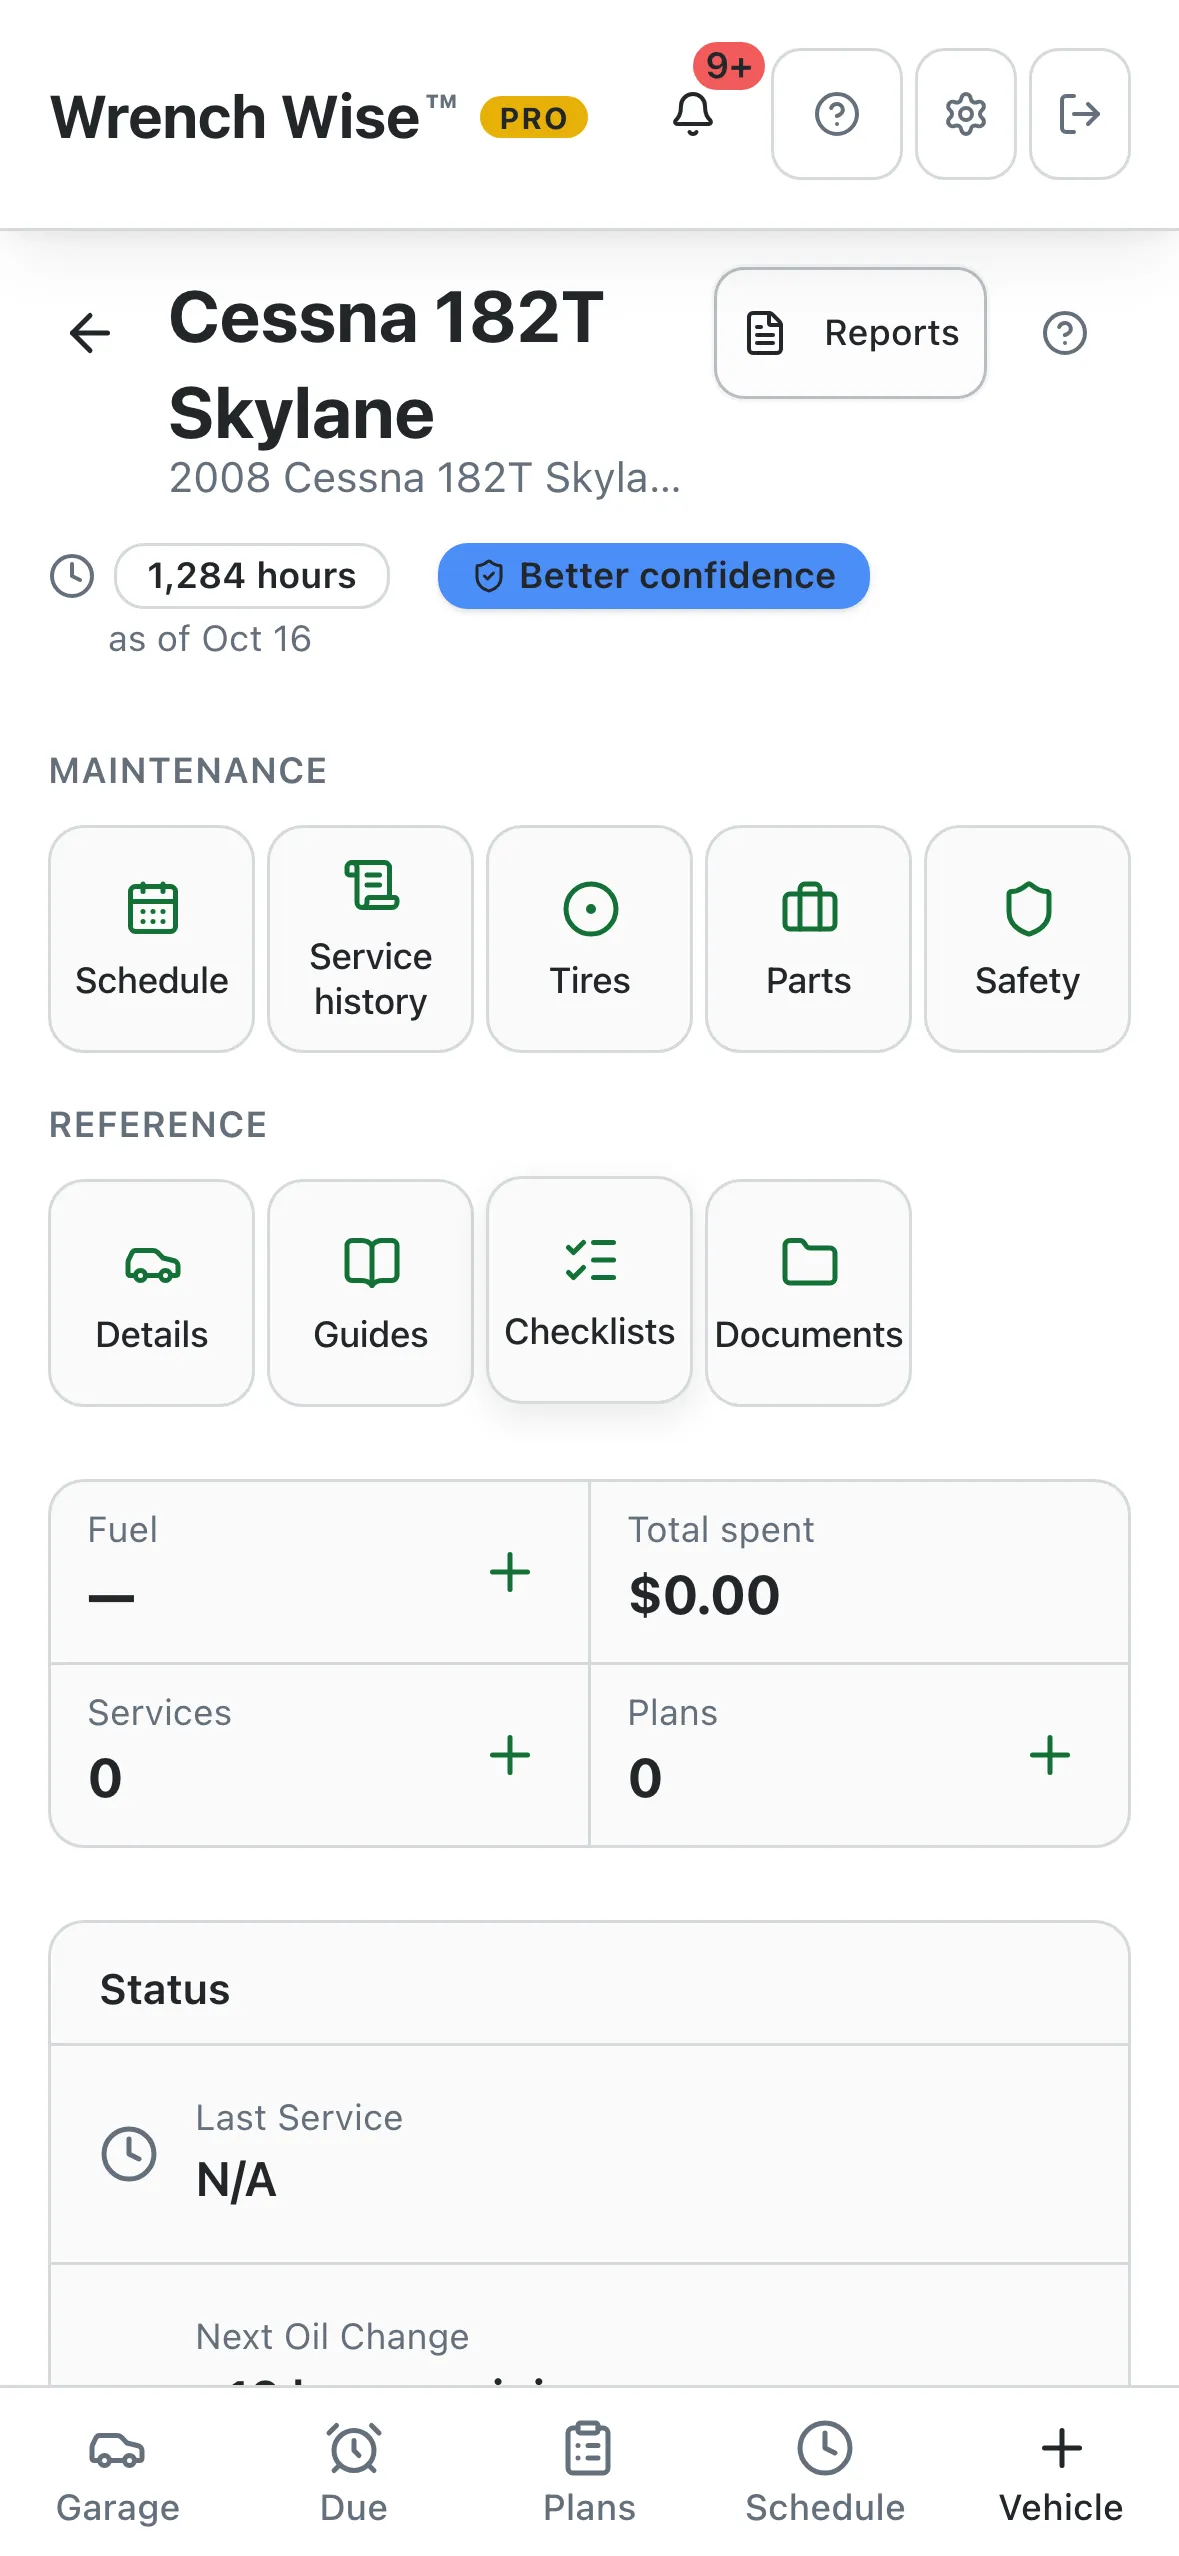
Task: Add a fuel entry with plus
Action: pyautogui.click(x=510, y=1572)
